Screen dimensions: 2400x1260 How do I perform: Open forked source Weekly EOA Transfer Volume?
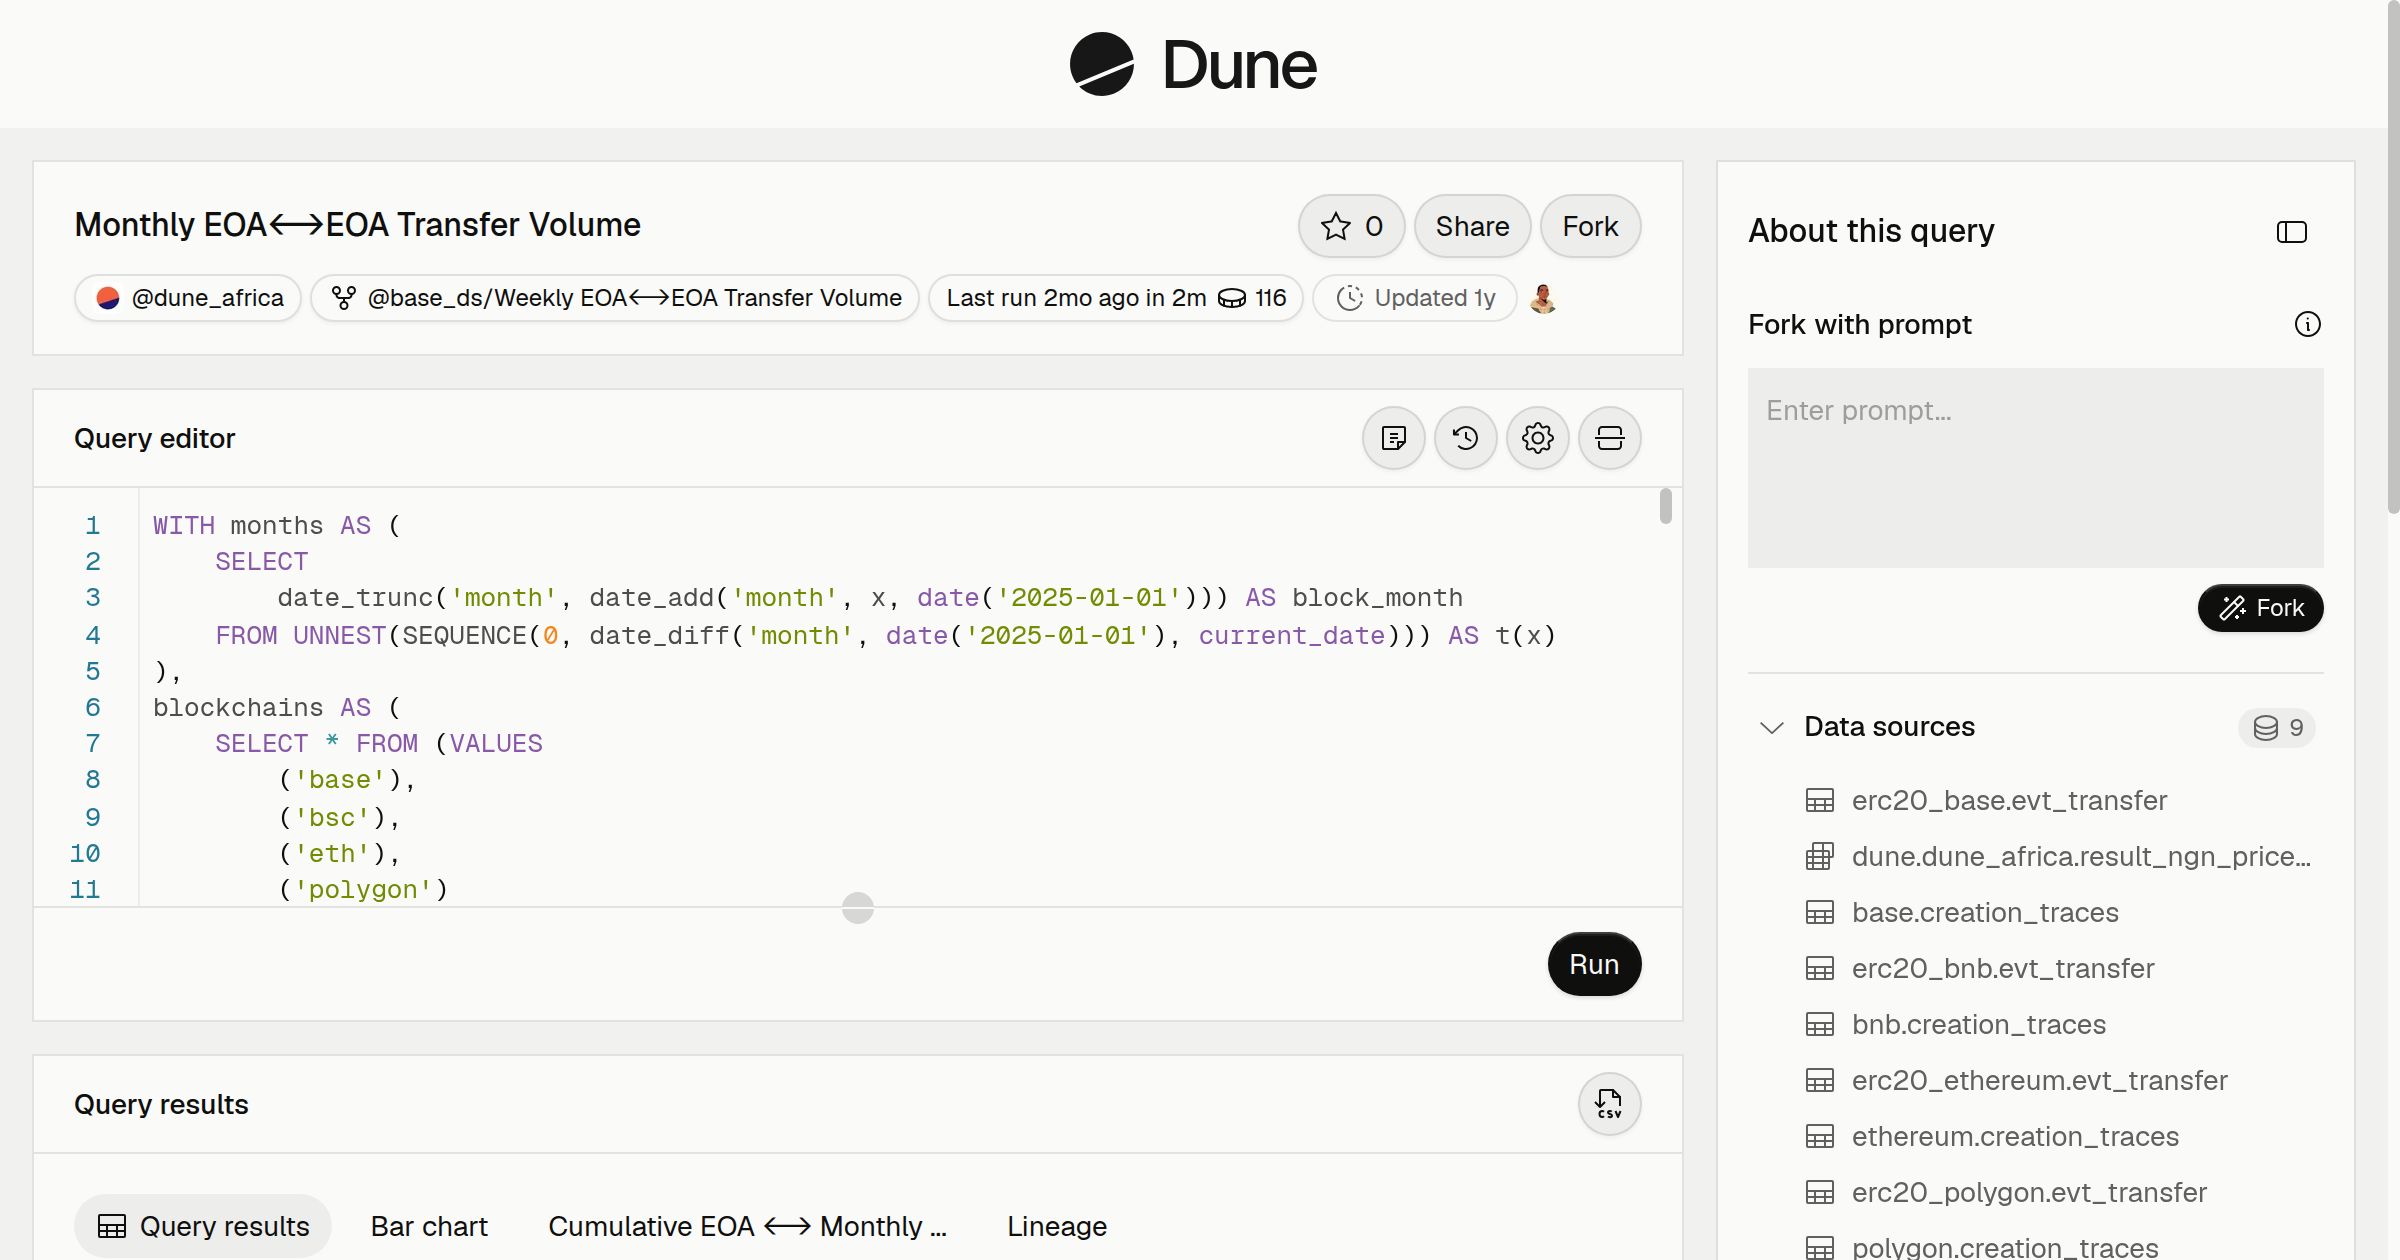click(615, 298)
